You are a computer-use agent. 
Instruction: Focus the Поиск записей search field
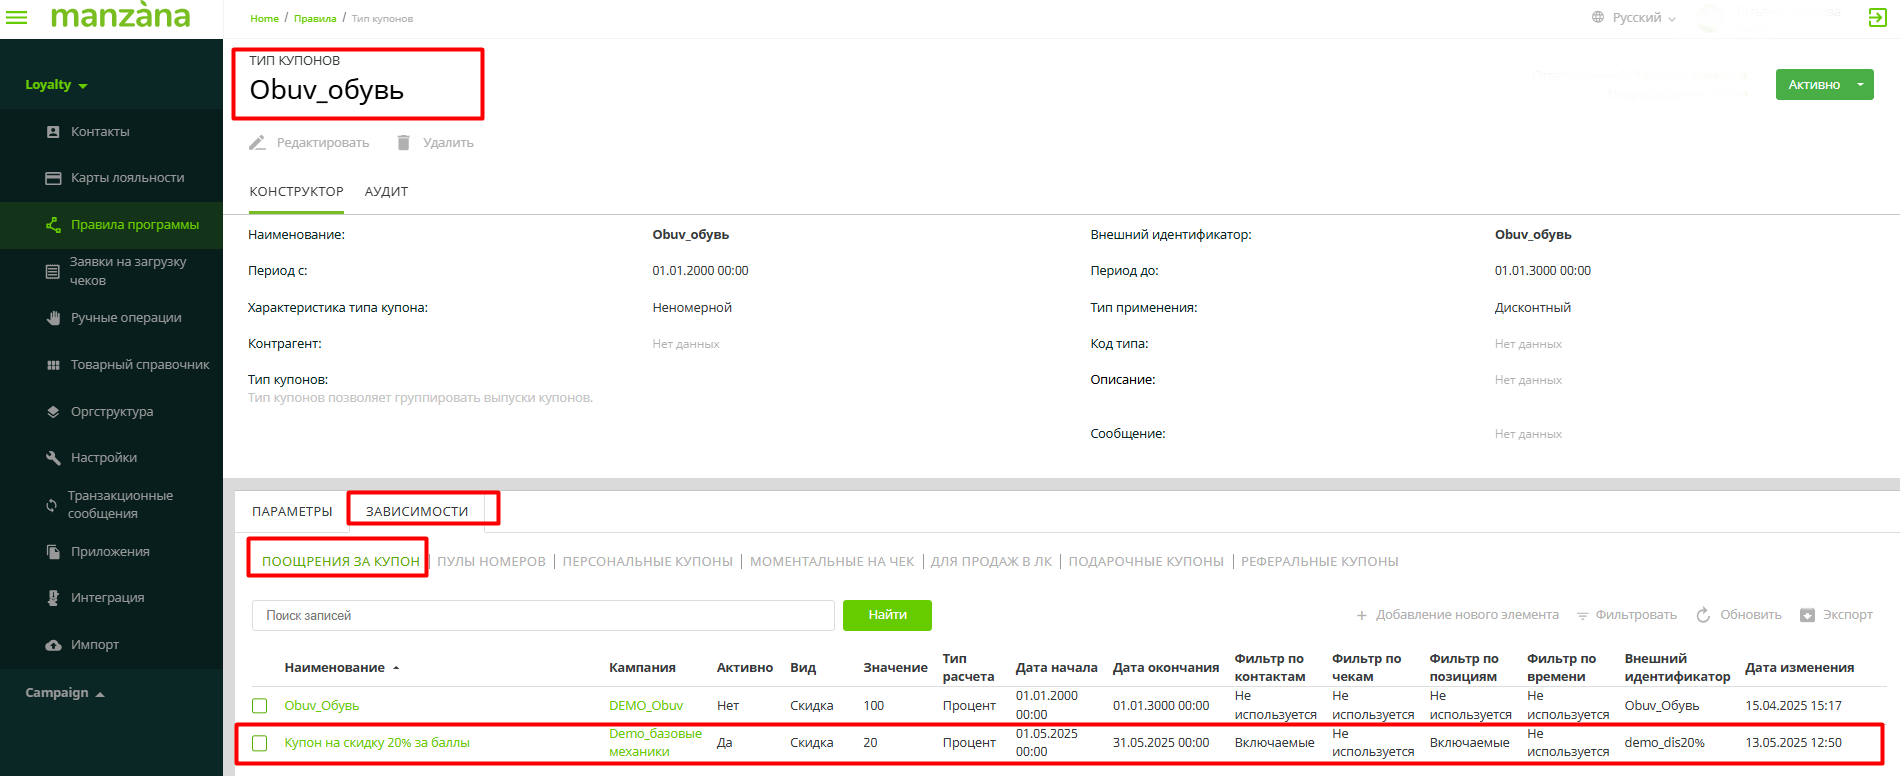[x=543, y=615]
